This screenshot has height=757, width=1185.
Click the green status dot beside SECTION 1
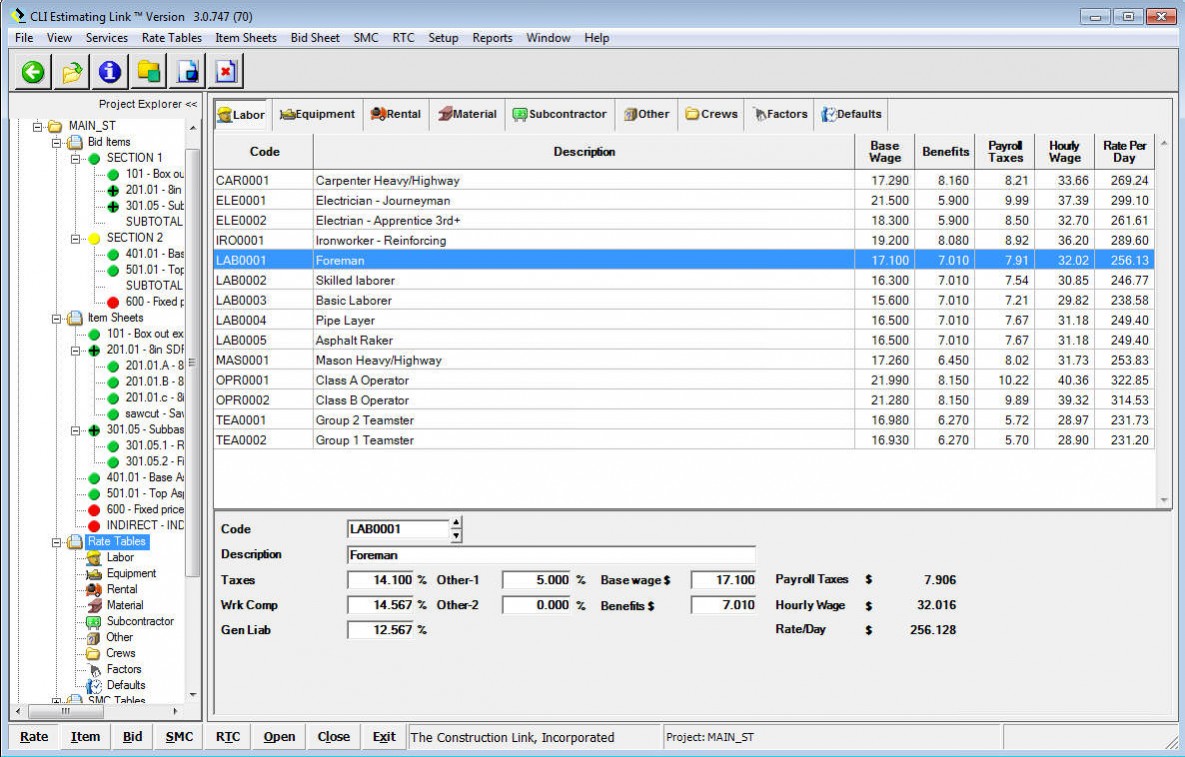coord(94,159)
